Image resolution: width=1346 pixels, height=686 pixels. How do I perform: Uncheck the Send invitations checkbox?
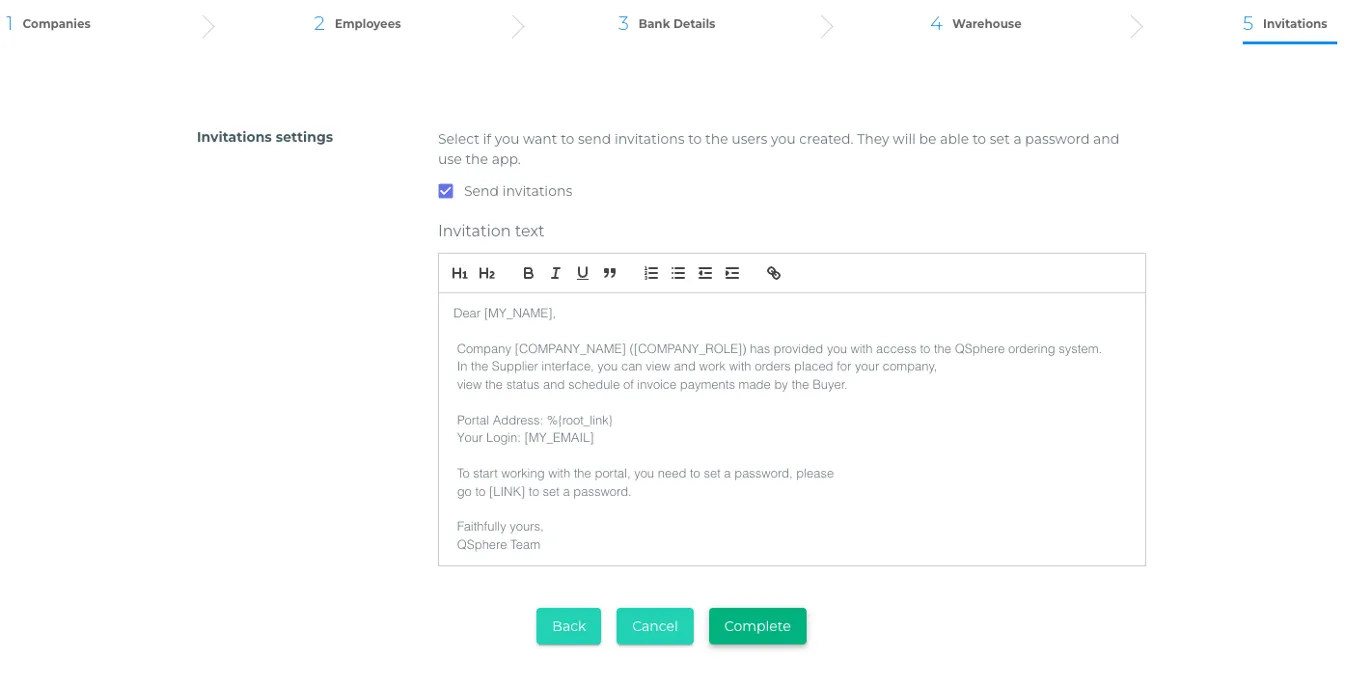tap(446, 191)
